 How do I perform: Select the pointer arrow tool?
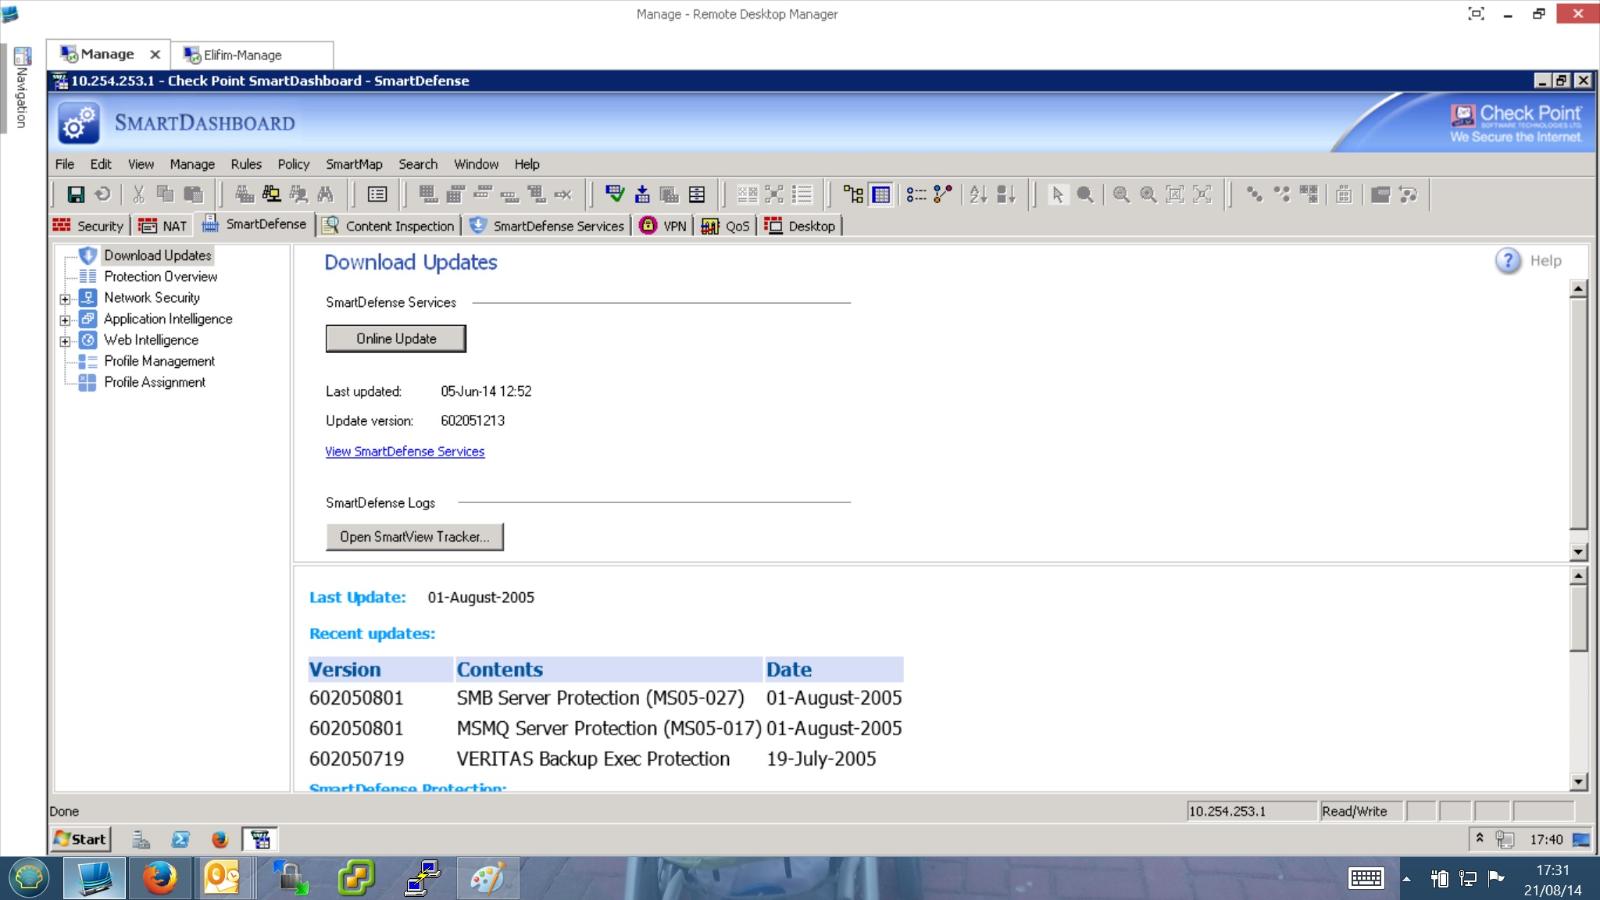1057,195
